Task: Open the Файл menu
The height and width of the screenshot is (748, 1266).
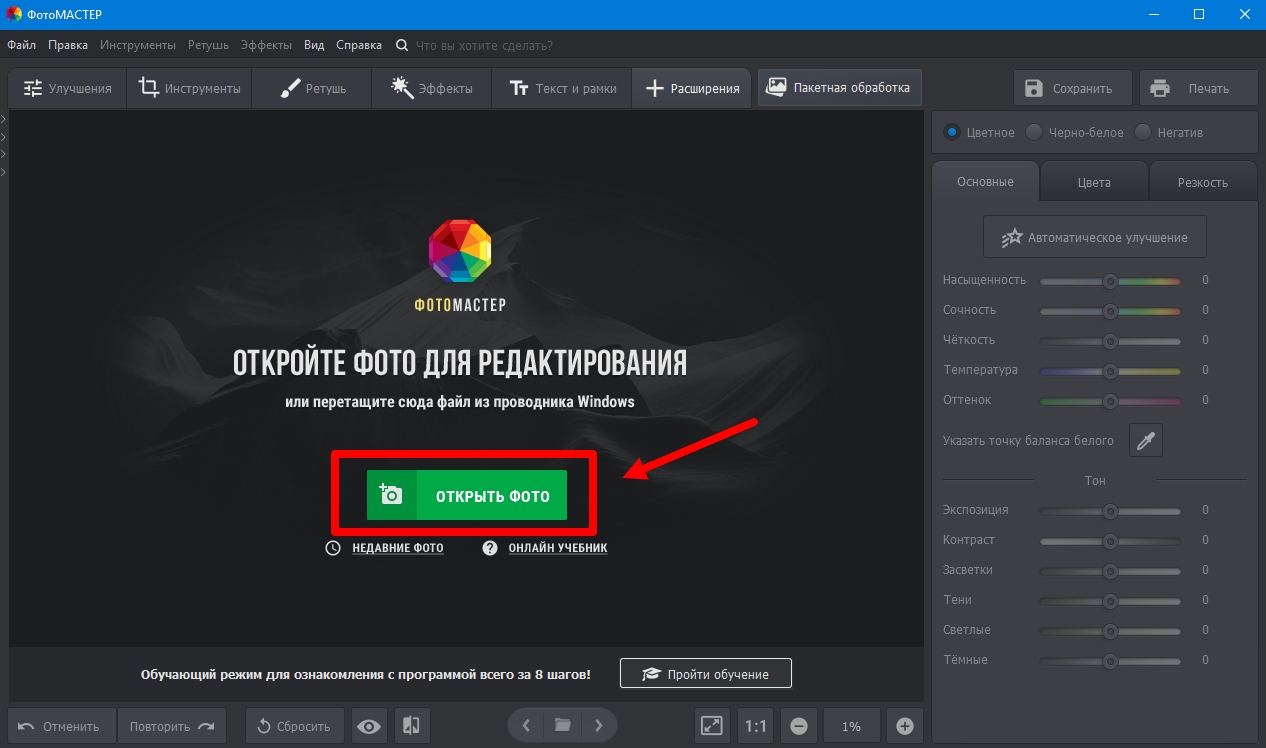Action: point(21,45)
